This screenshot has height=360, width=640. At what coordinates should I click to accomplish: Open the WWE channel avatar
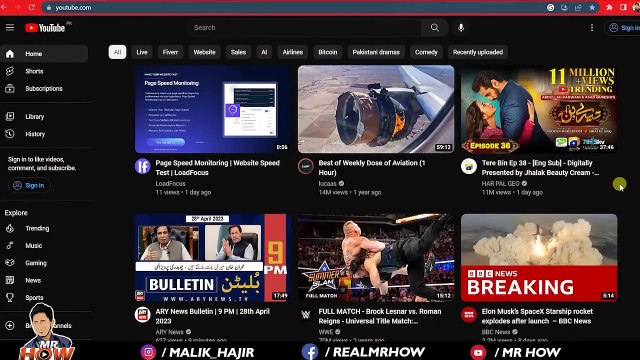click(x=306, y=315)
